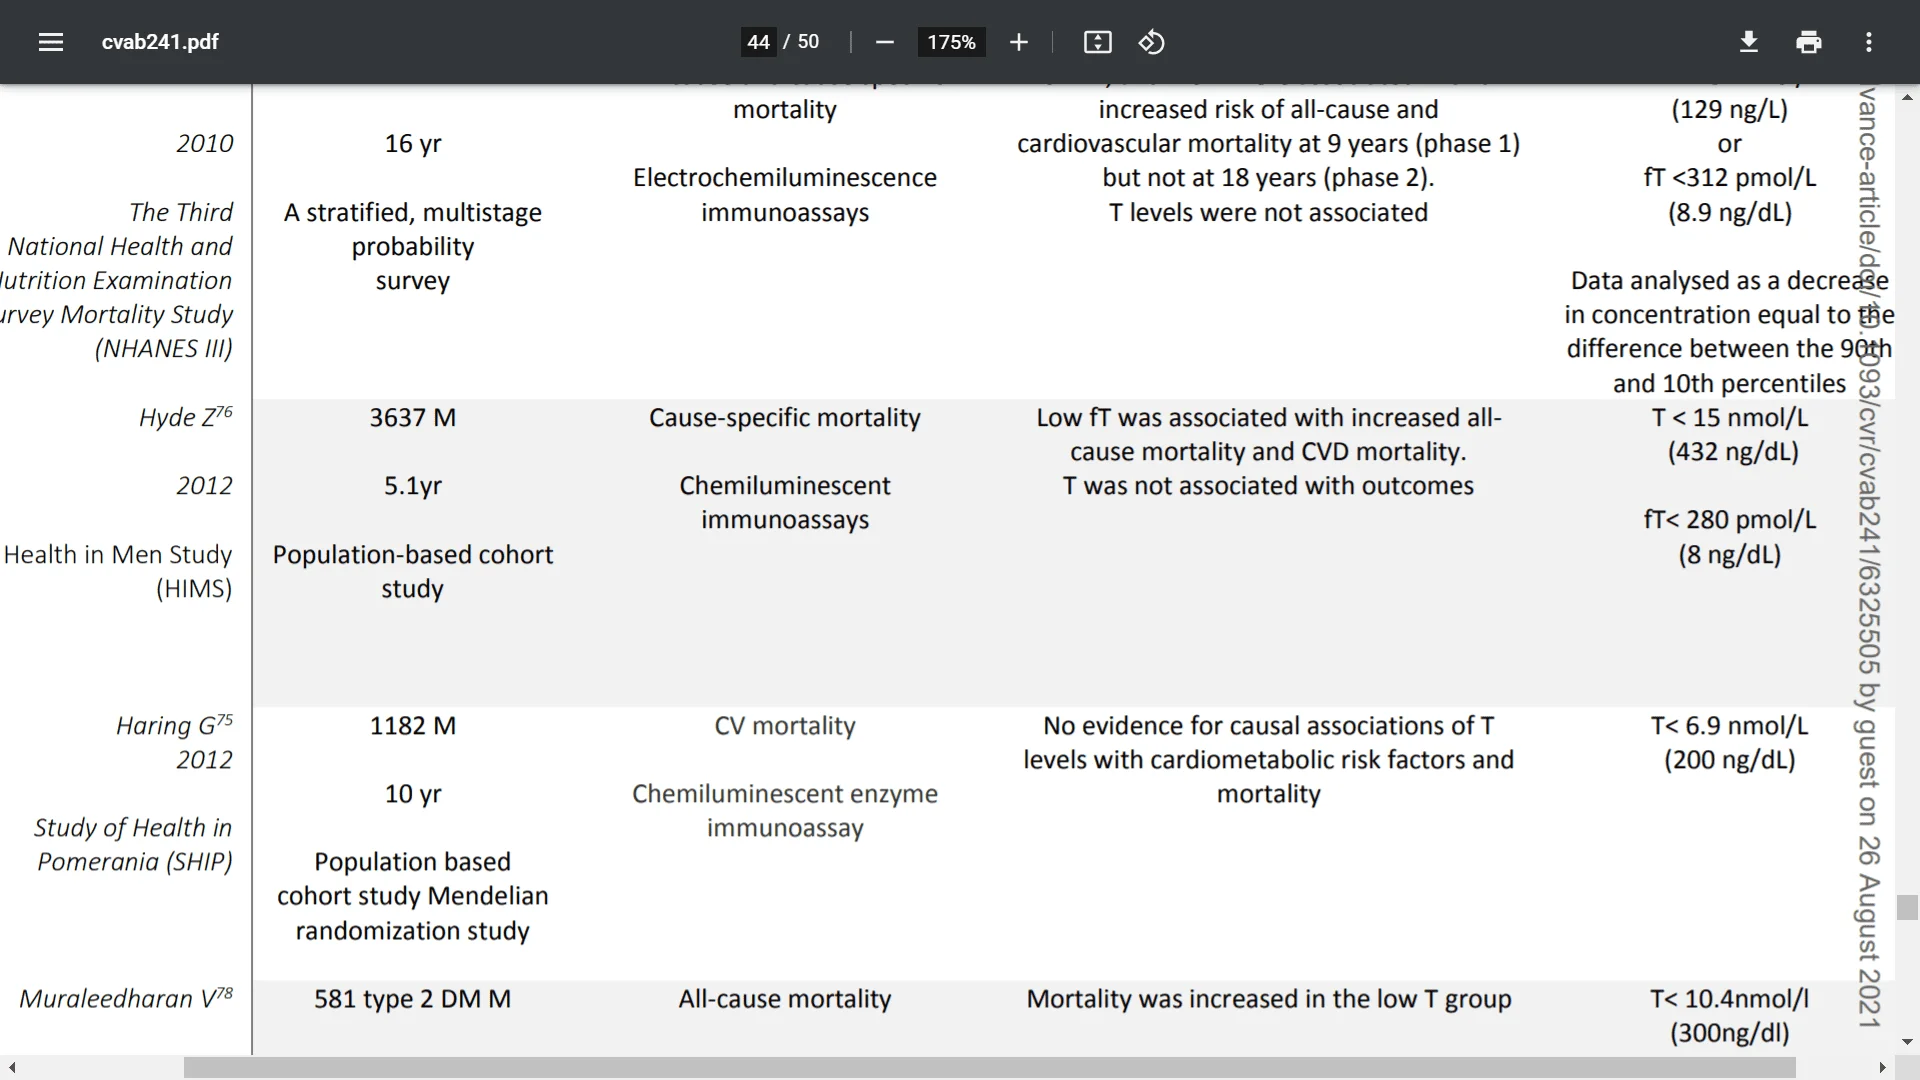Click the fit to page icon
The width and height of the screenshot is (1920, 1080).
tap(1097, 42)
